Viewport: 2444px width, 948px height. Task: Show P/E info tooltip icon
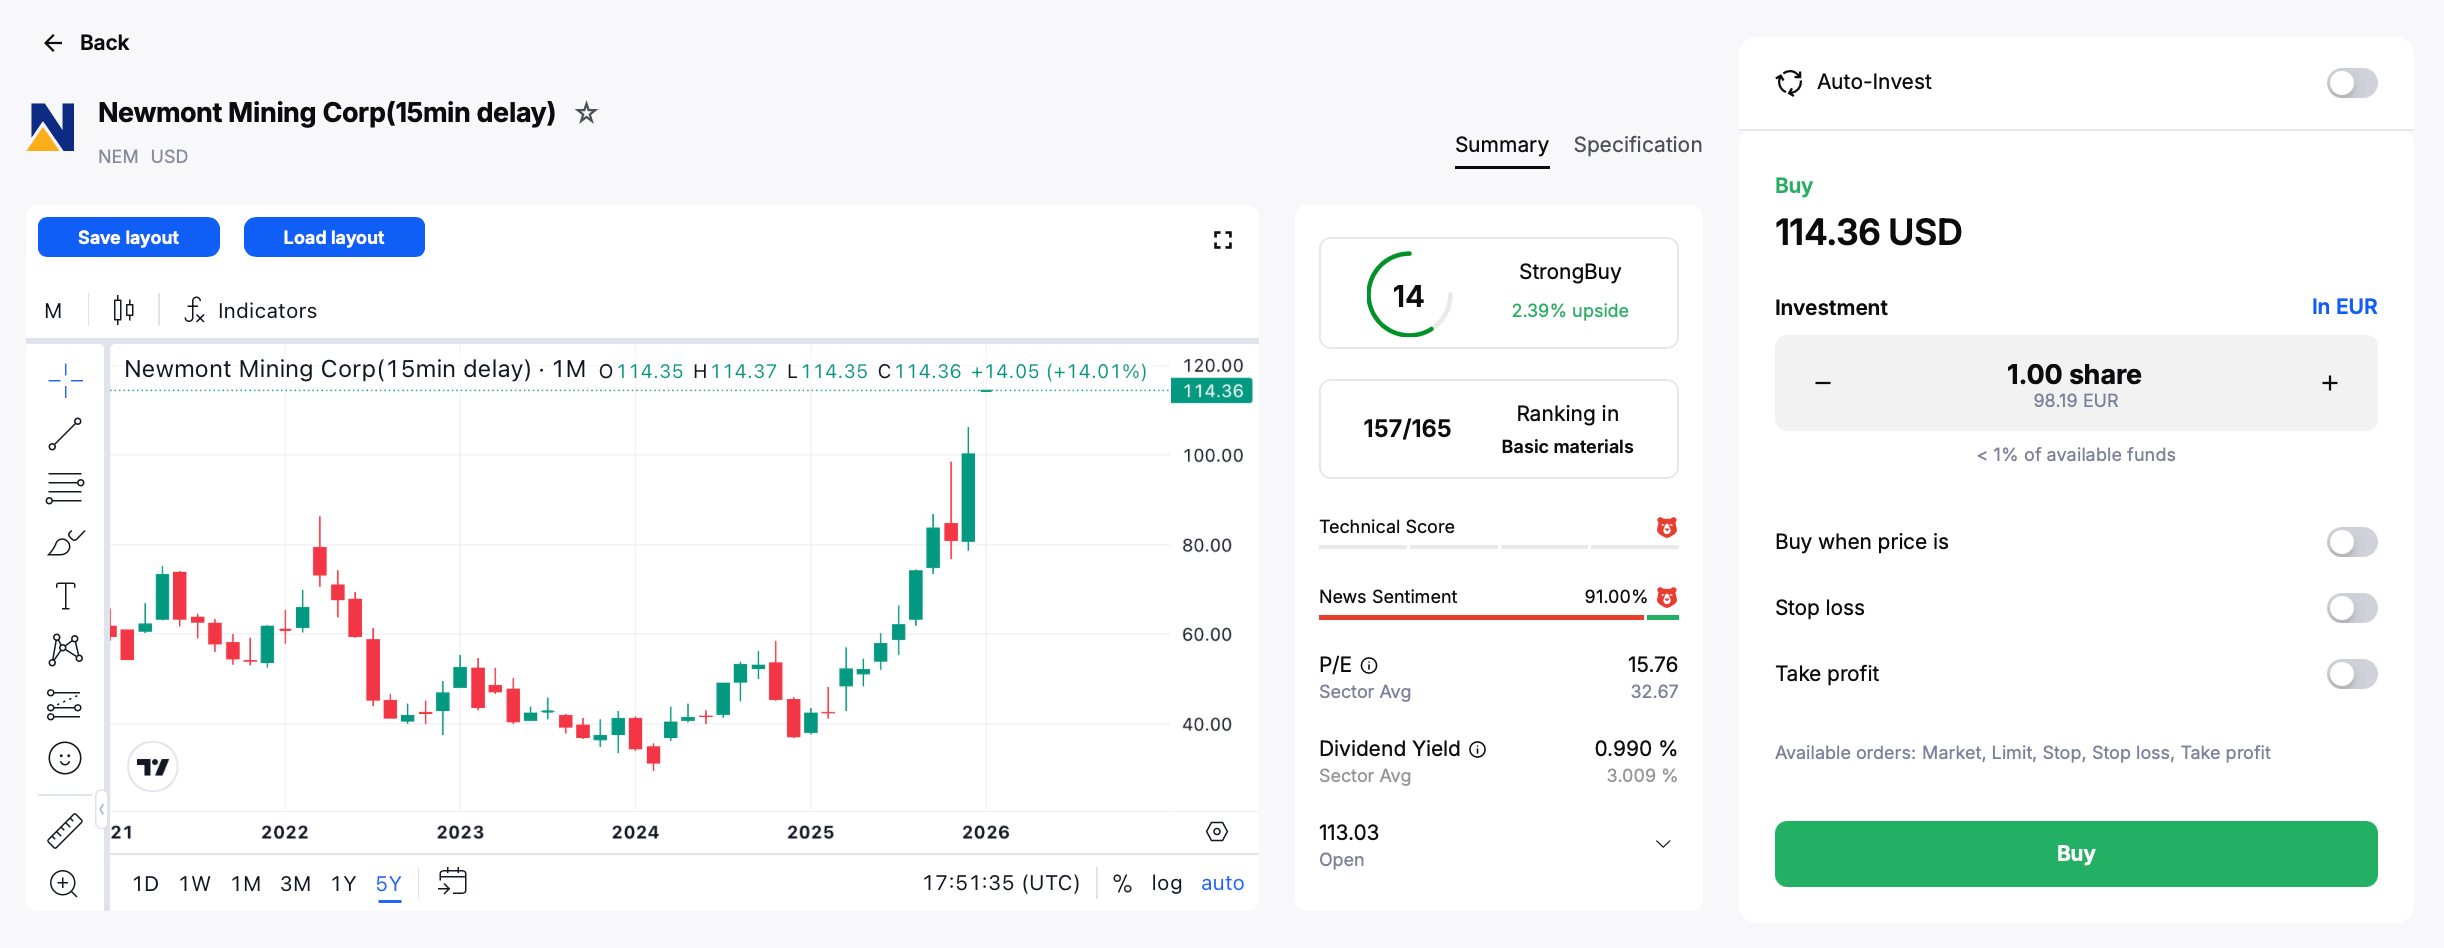1369,665
